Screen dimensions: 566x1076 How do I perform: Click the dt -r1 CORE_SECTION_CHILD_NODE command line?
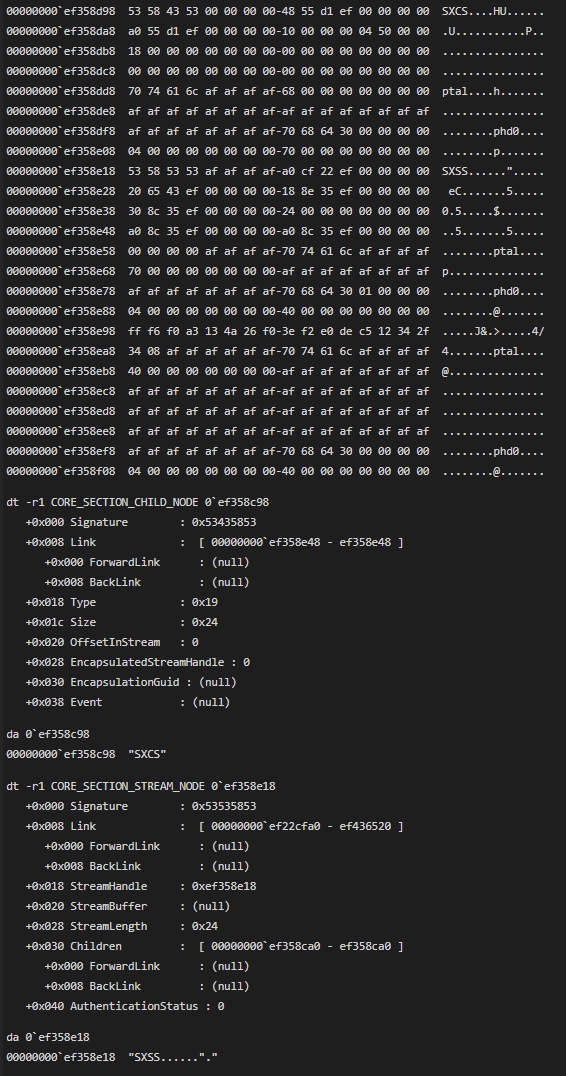point(137,502)
